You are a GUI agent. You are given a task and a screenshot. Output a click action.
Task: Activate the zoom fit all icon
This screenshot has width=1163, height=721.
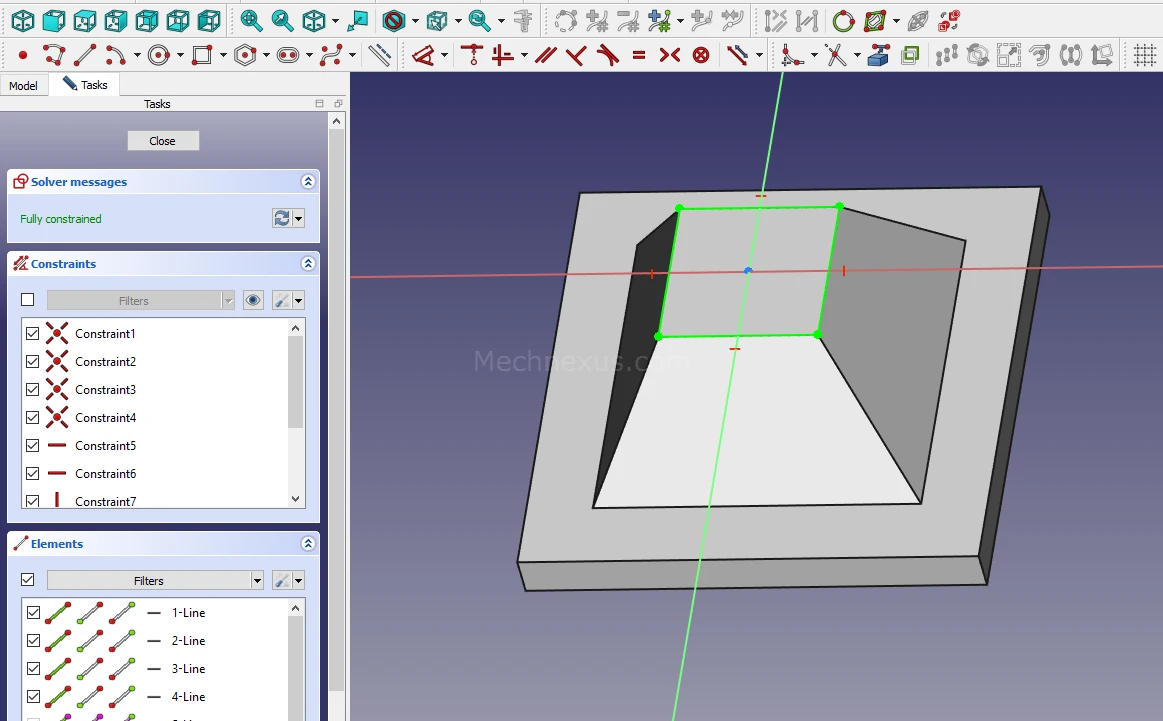[x=251, y=20]
